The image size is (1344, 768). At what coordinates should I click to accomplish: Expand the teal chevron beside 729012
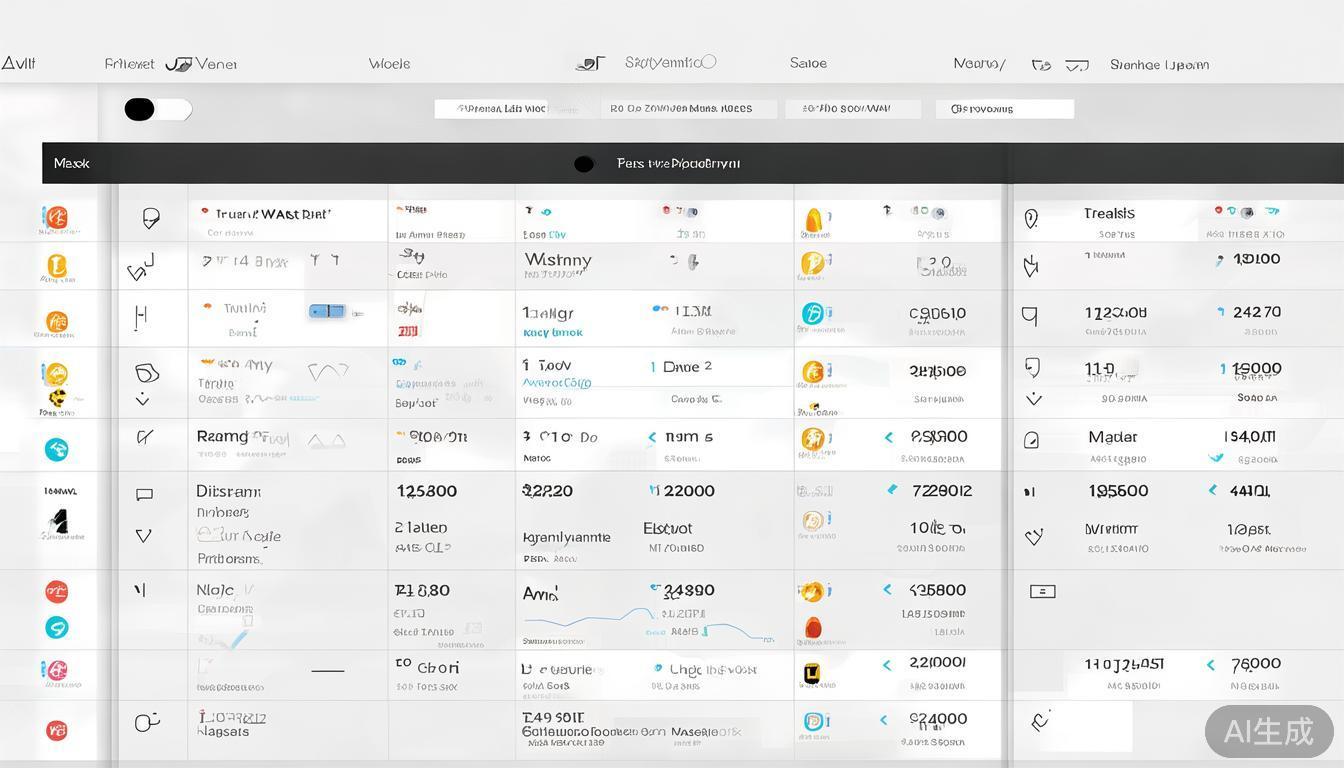pyautogui.click(x=892, y=490)
